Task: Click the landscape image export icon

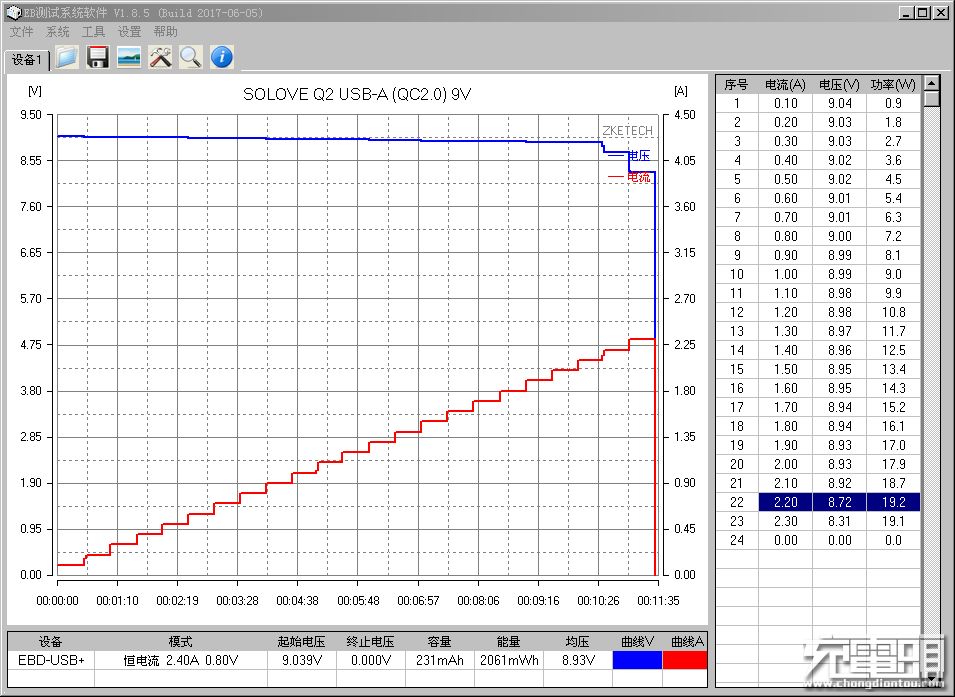Action: tap(129, 57)
